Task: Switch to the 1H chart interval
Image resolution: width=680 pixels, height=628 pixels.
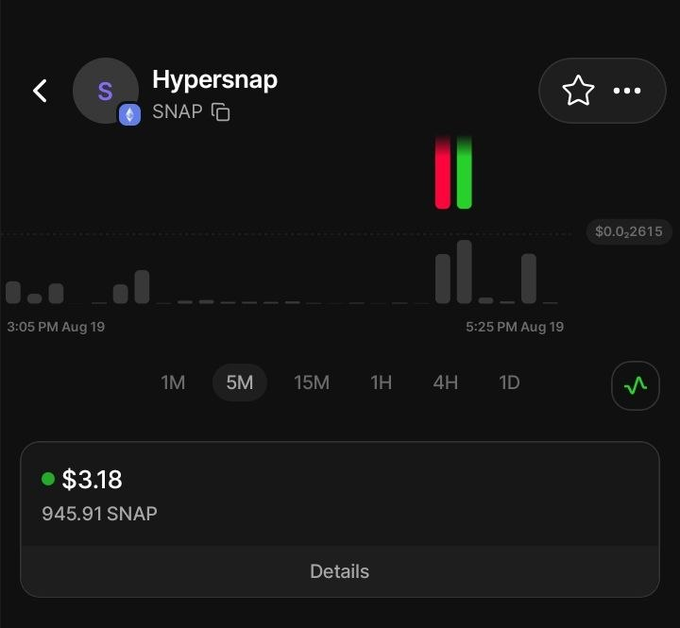Action: click(381, 383)
